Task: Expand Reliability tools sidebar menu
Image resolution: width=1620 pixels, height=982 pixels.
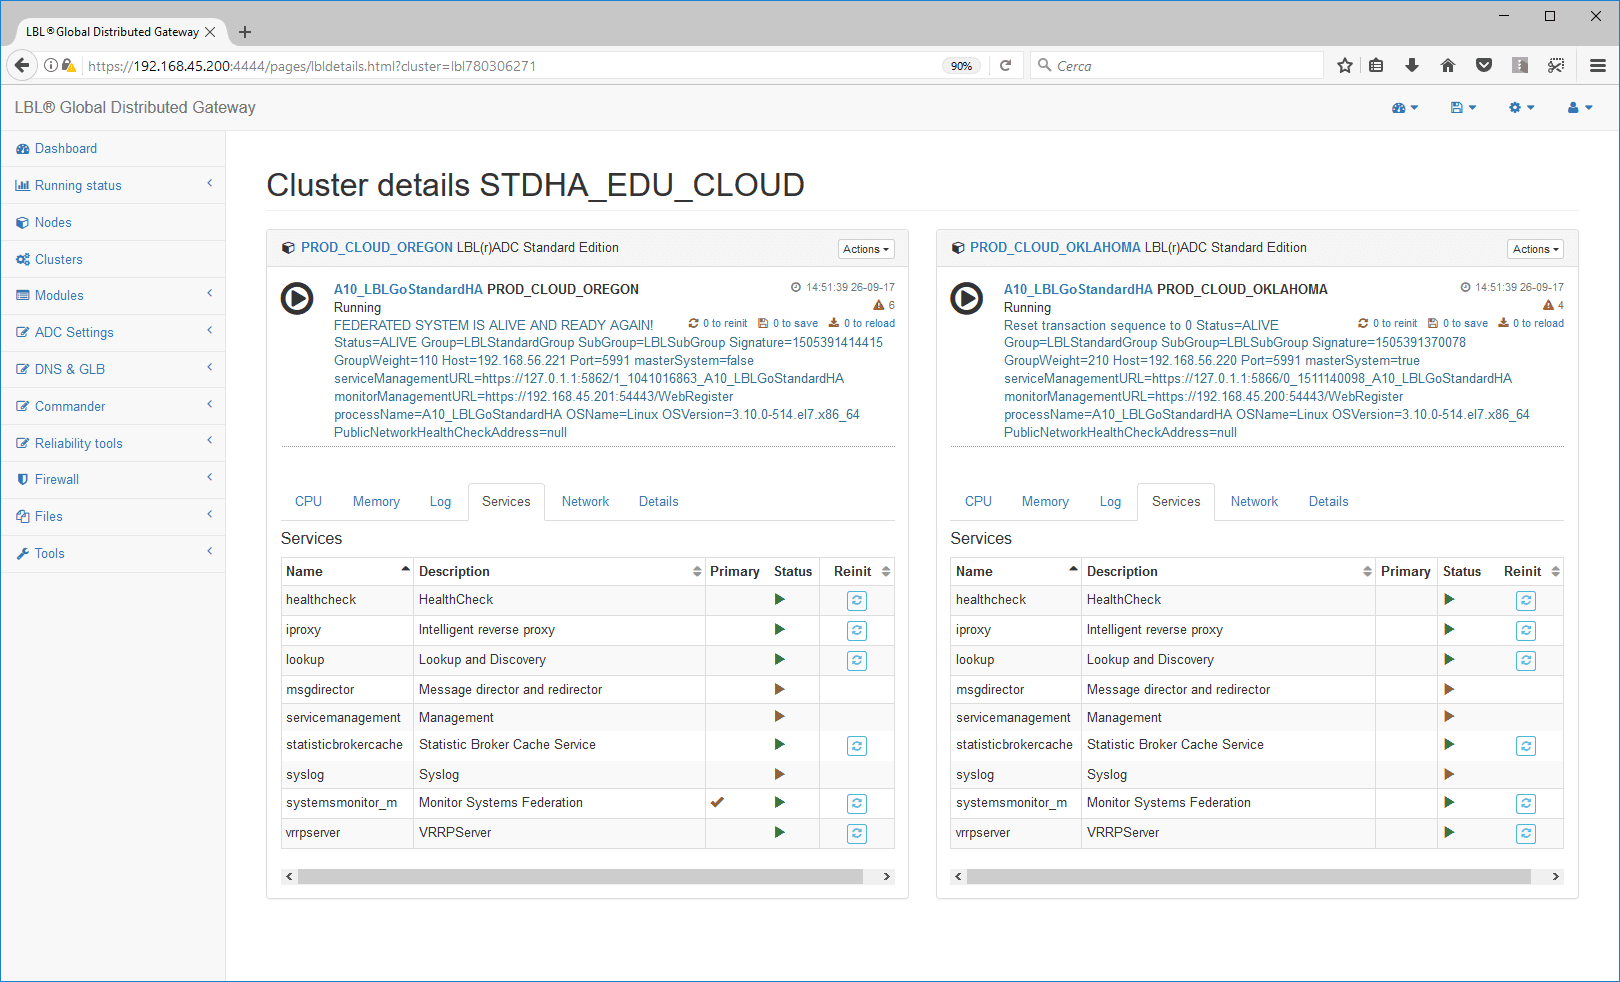Action: click(x=113, y=443)
